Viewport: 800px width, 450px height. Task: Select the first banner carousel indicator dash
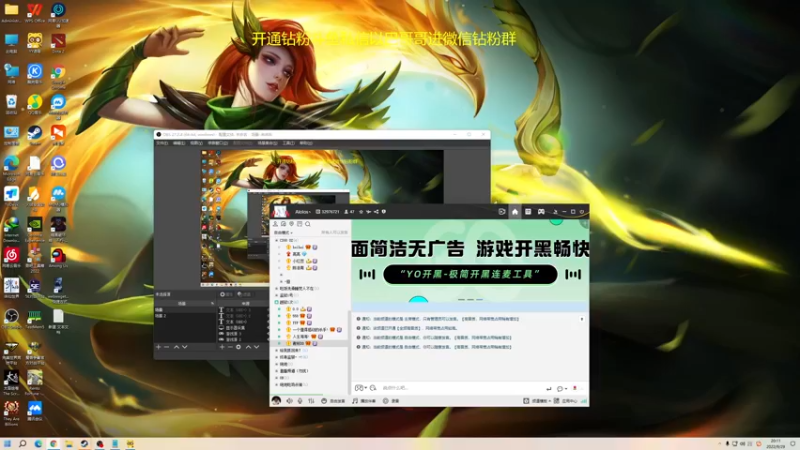[x=462, y=299]
